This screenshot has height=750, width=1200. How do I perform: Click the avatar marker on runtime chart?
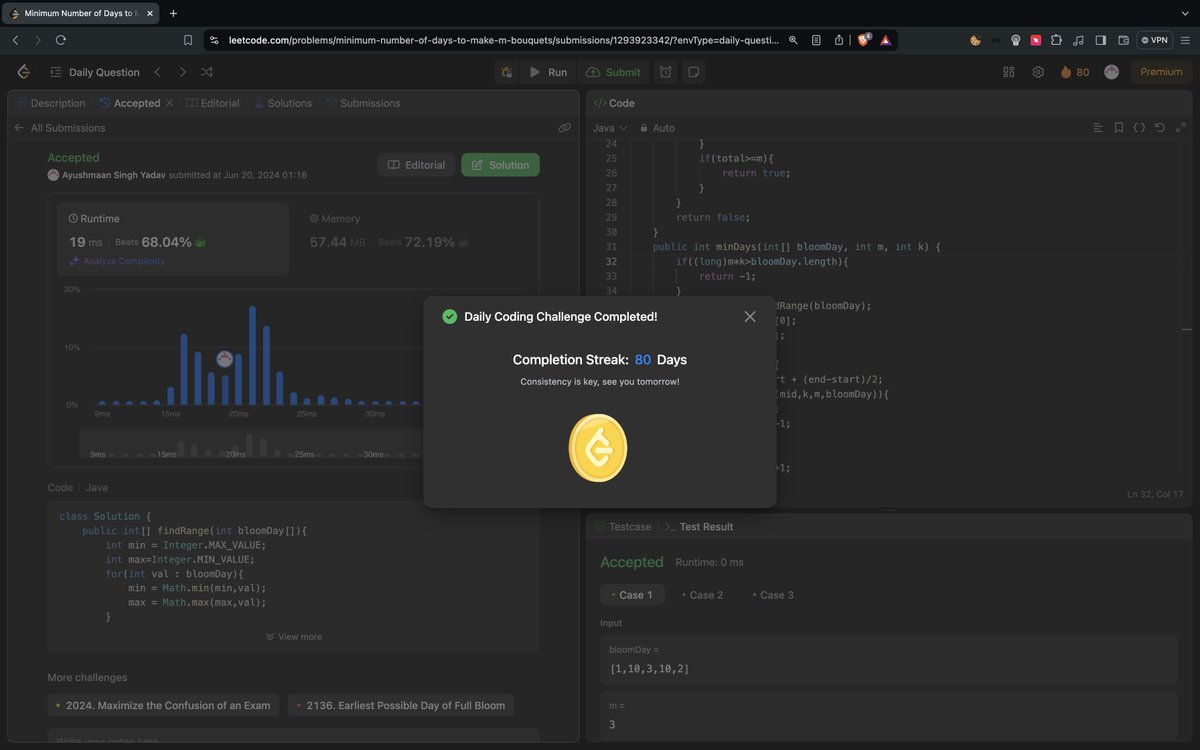coord(225,359)
